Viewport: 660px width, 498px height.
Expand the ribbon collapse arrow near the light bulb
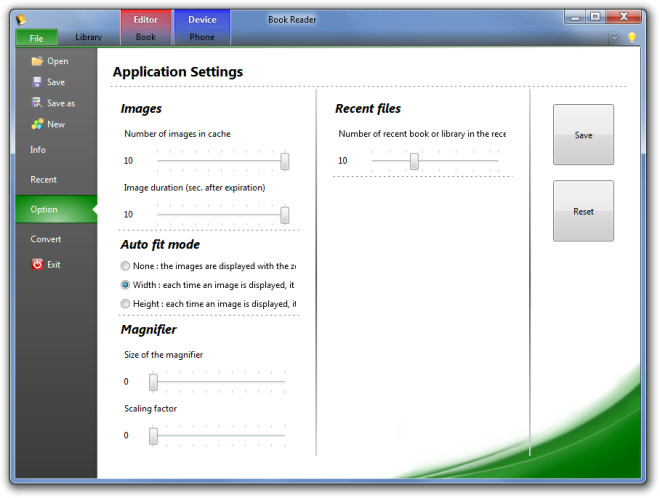(x=615, y=38)
